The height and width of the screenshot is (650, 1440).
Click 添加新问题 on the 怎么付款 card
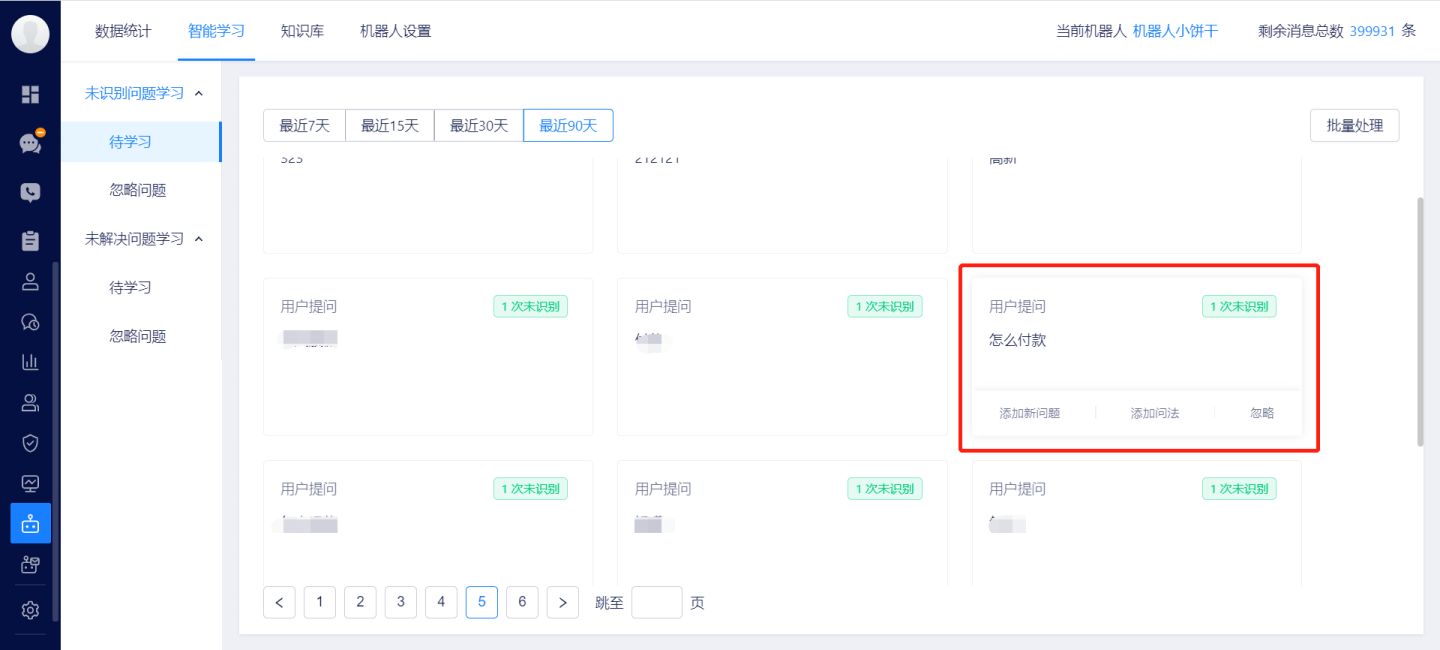1030,413
